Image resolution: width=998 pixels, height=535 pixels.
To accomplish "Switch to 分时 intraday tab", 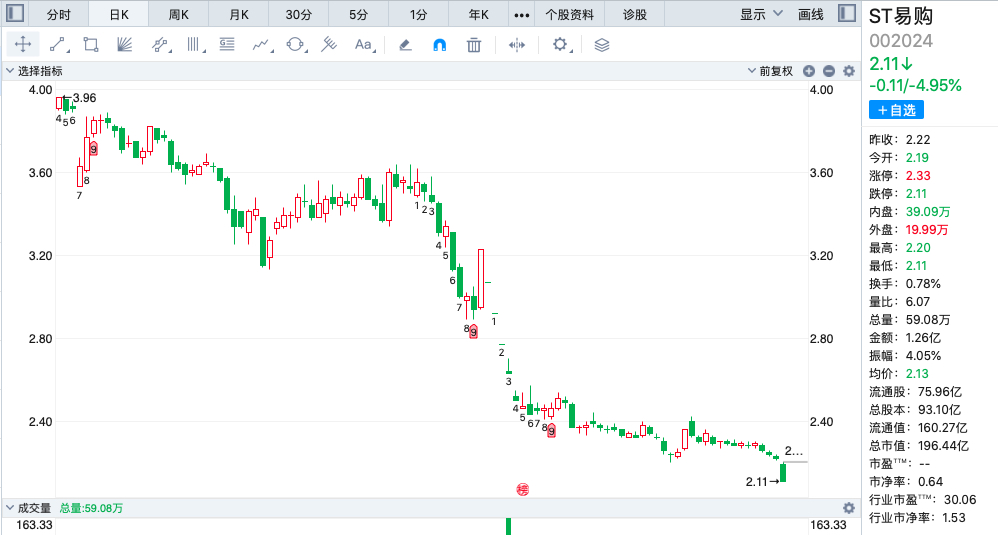I will (x=59, y=14).
